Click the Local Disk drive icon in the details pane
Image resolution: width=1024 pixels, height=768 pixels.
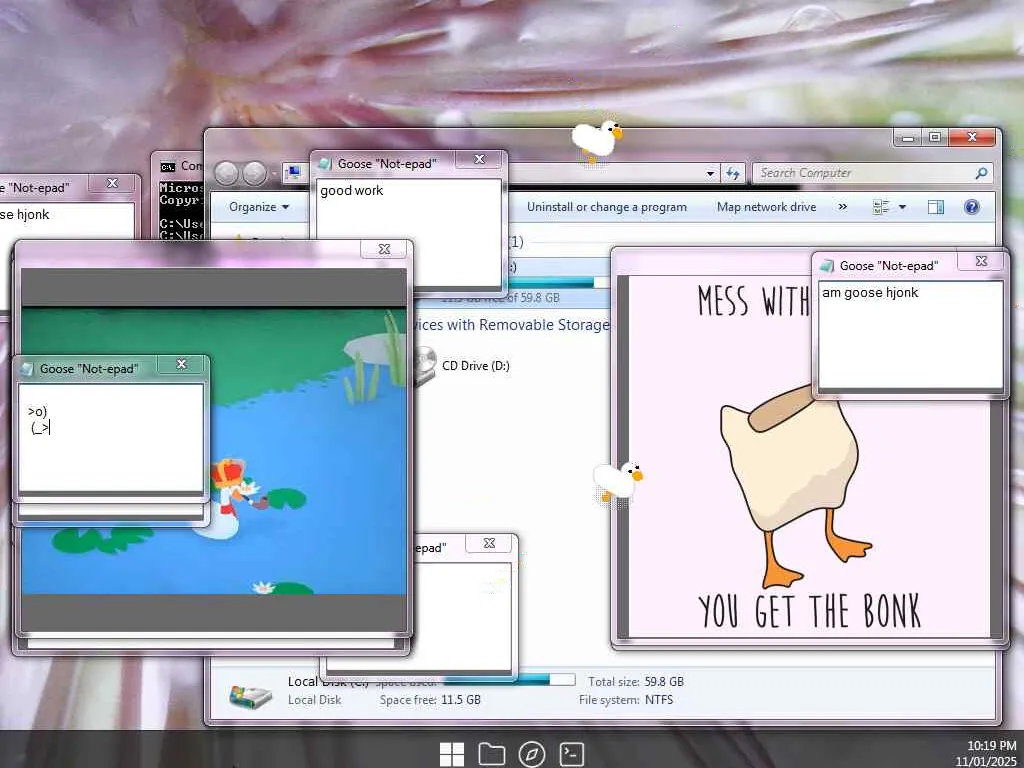(x=251, y=695)
